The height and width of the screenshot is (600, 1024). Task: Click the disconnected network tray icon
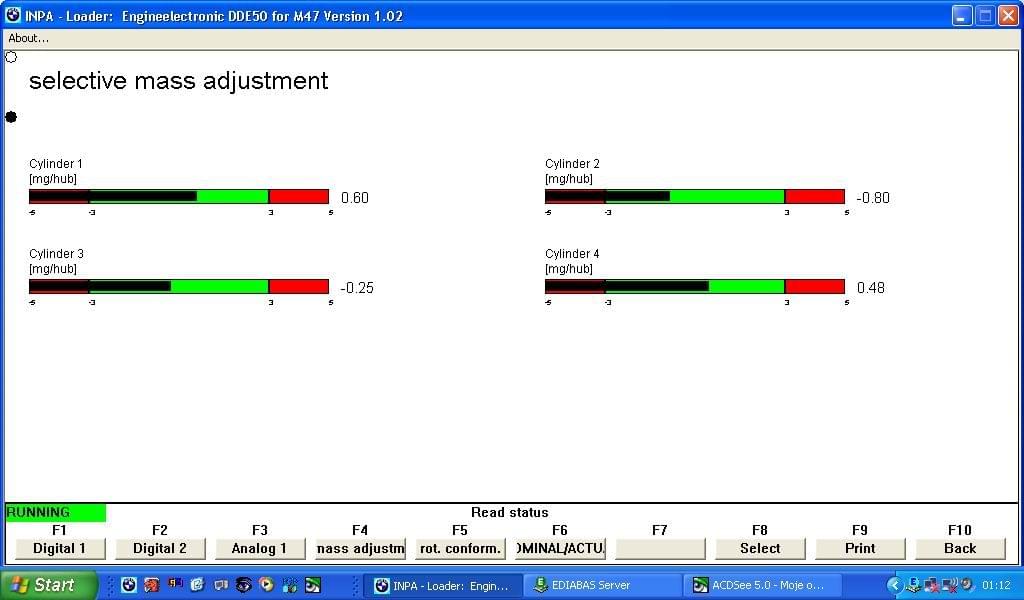(x=931, y=585)
